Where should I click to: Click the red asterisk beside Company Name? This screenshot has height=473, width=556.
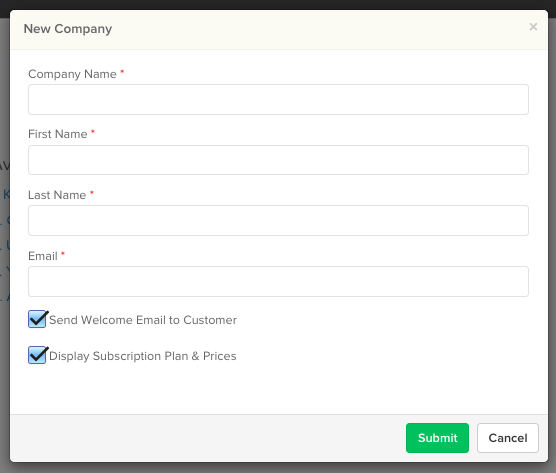[122, 72]
